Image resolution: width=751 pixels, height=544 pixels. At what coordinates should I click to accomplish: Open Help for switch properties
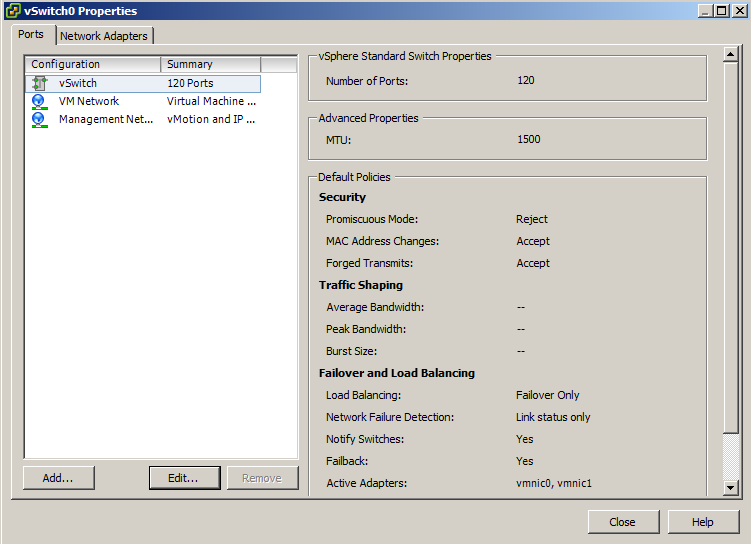pyautogui.click(x=703, y=522)
